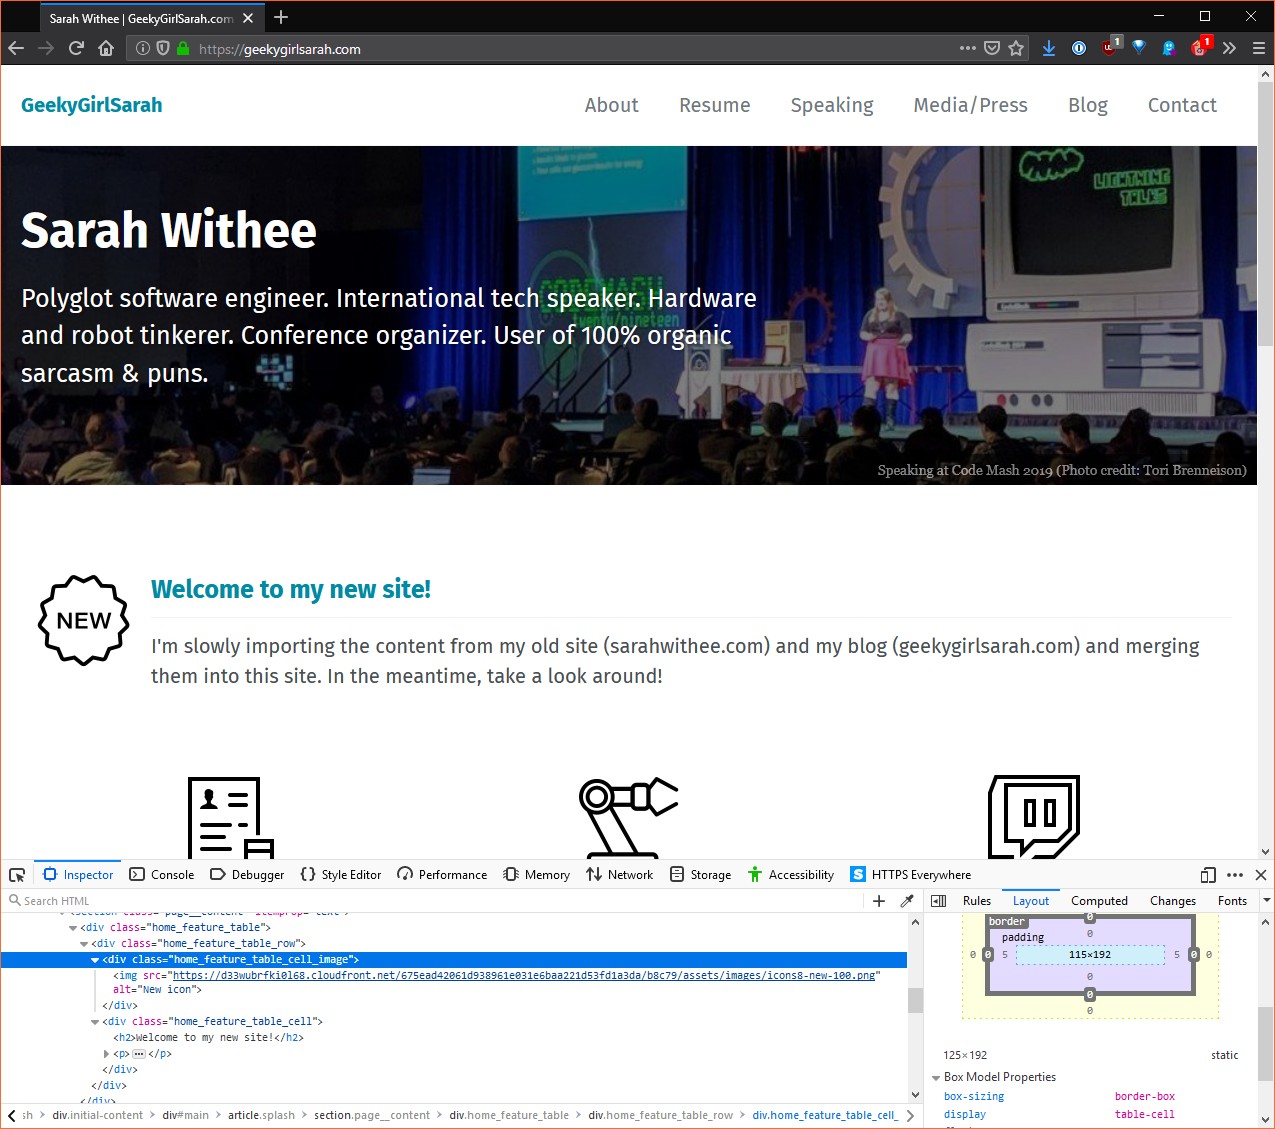Screen dimensions: 1275x1129
Task: Toggle responsive design mode icon
Action: [x=1208, y=875]
